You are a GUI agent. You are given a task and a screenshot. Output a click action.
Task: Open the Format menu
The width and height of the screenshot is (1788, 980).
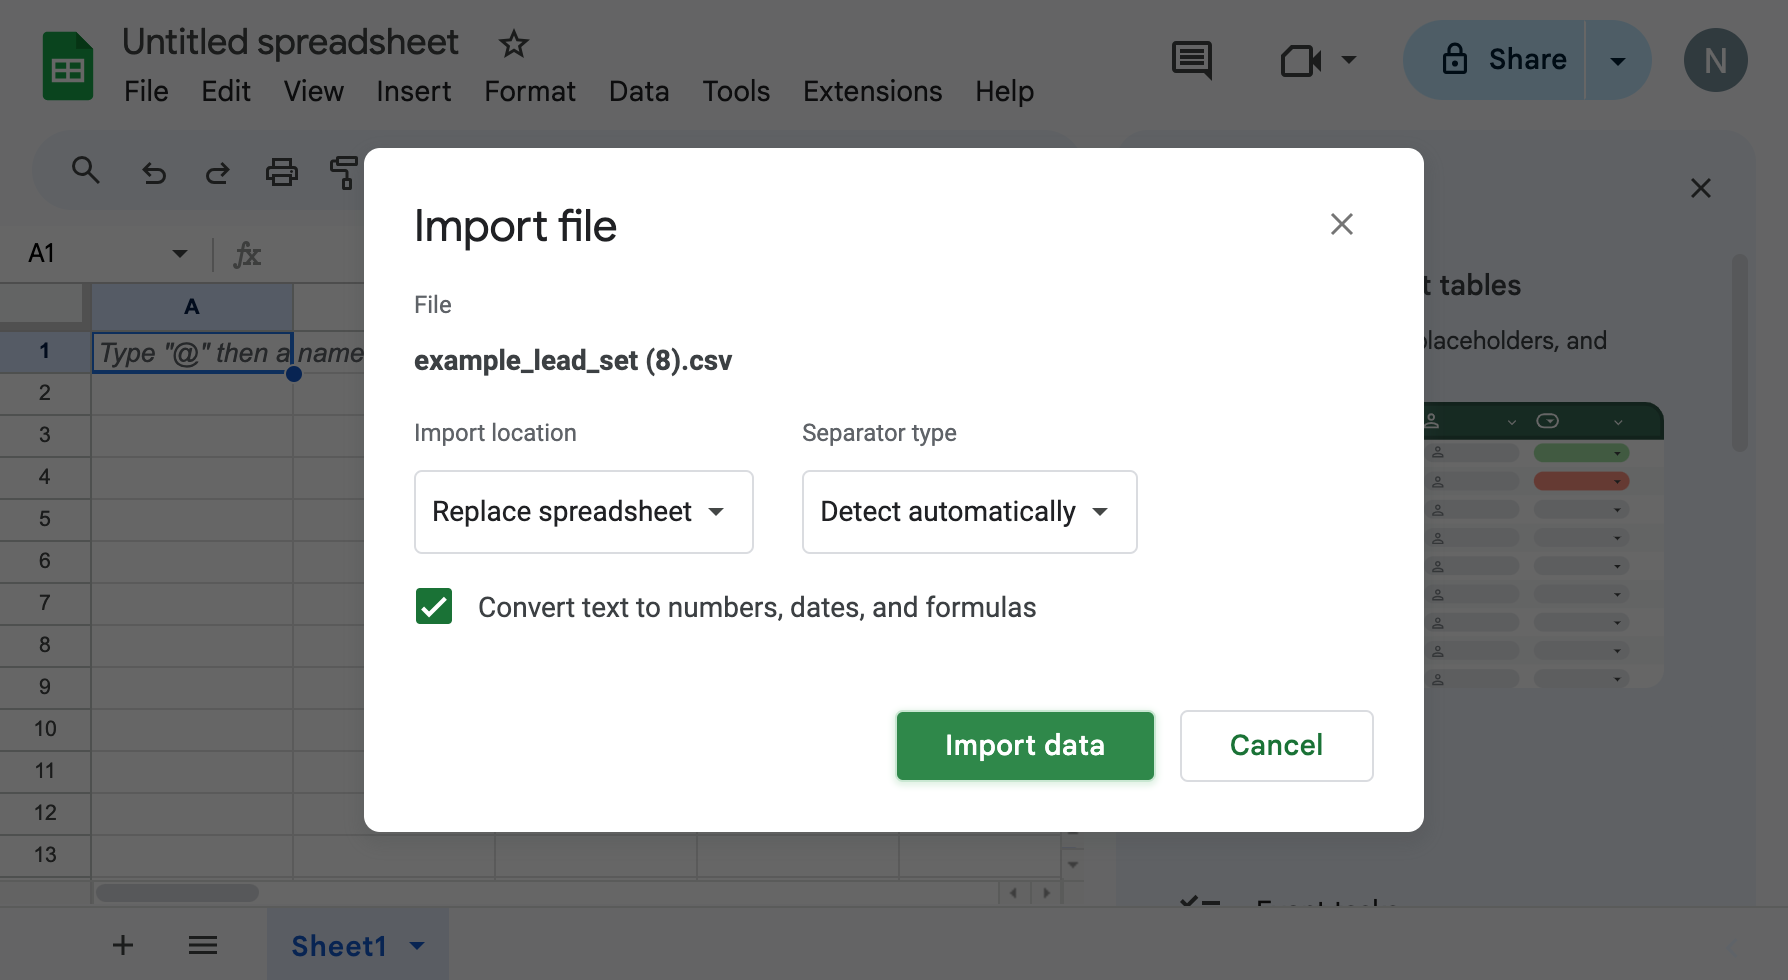[530, 91]
